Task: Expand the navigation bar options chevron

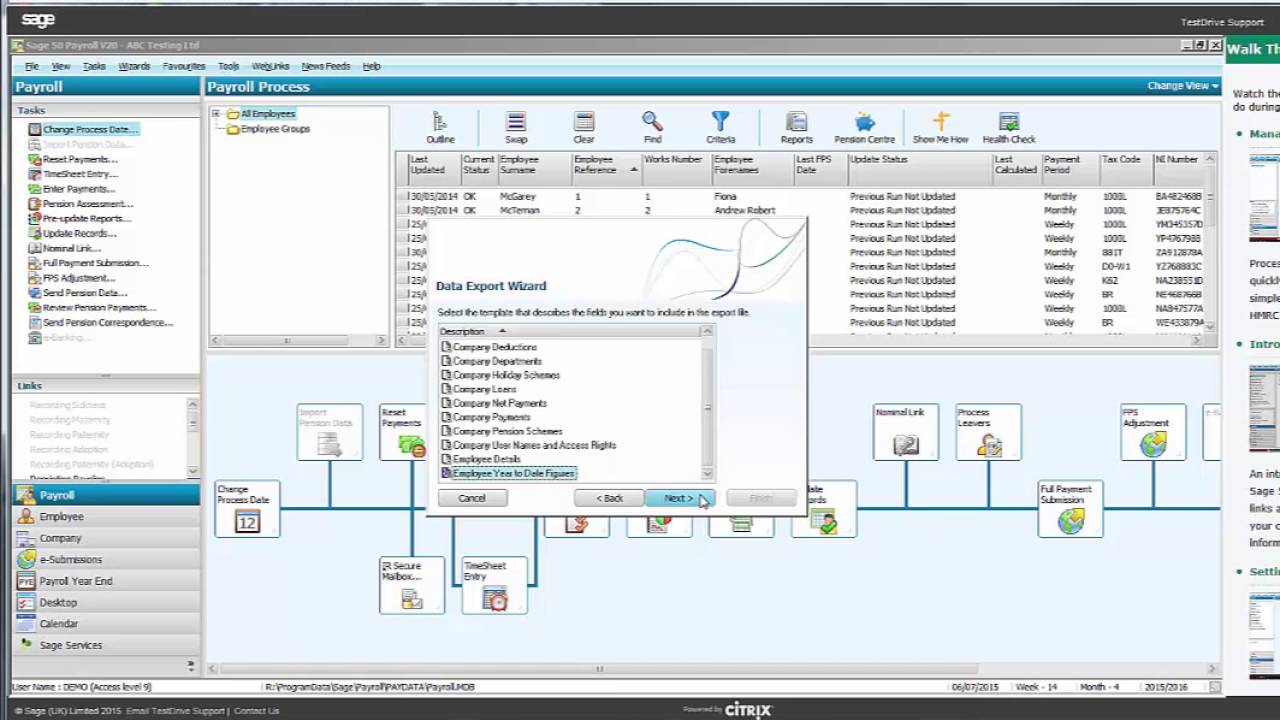Action: point(191,665)
